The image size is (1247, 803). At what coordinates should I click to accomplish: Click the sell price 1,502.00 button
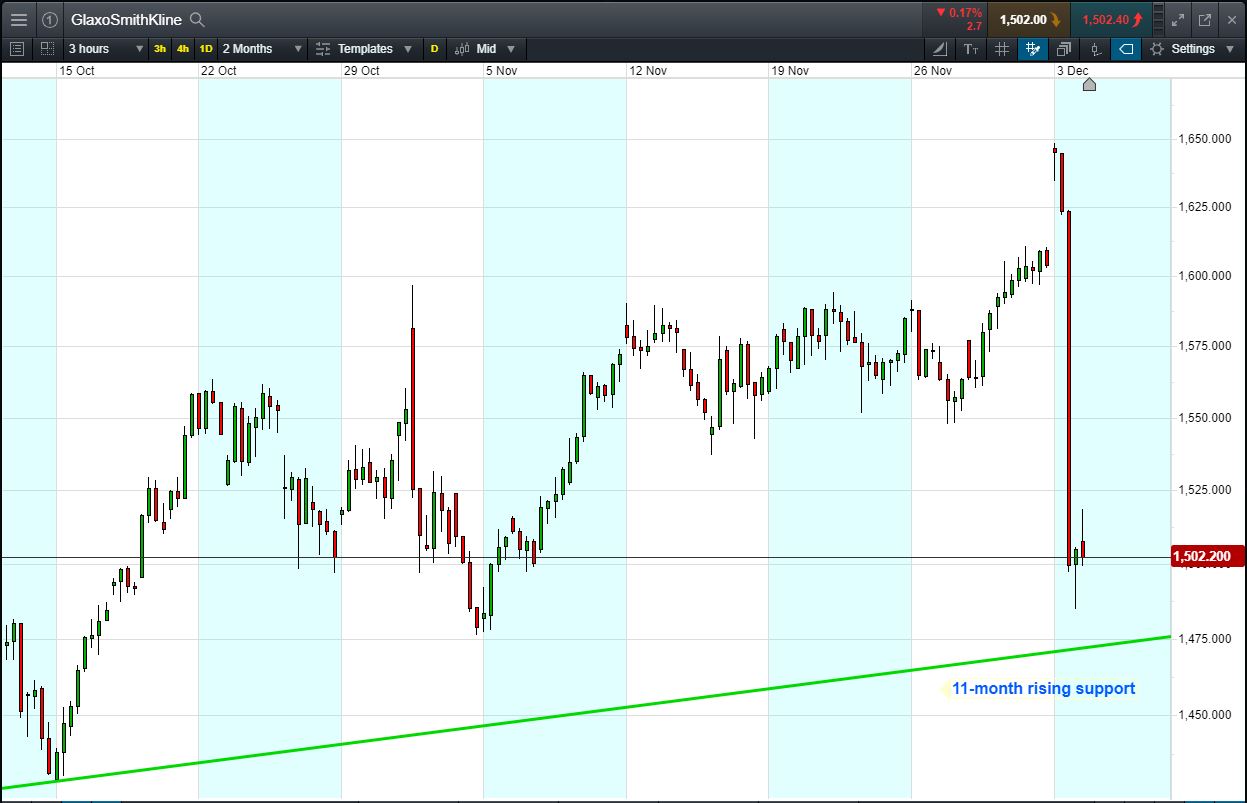pyautogui.click(x=1028, y=19)
